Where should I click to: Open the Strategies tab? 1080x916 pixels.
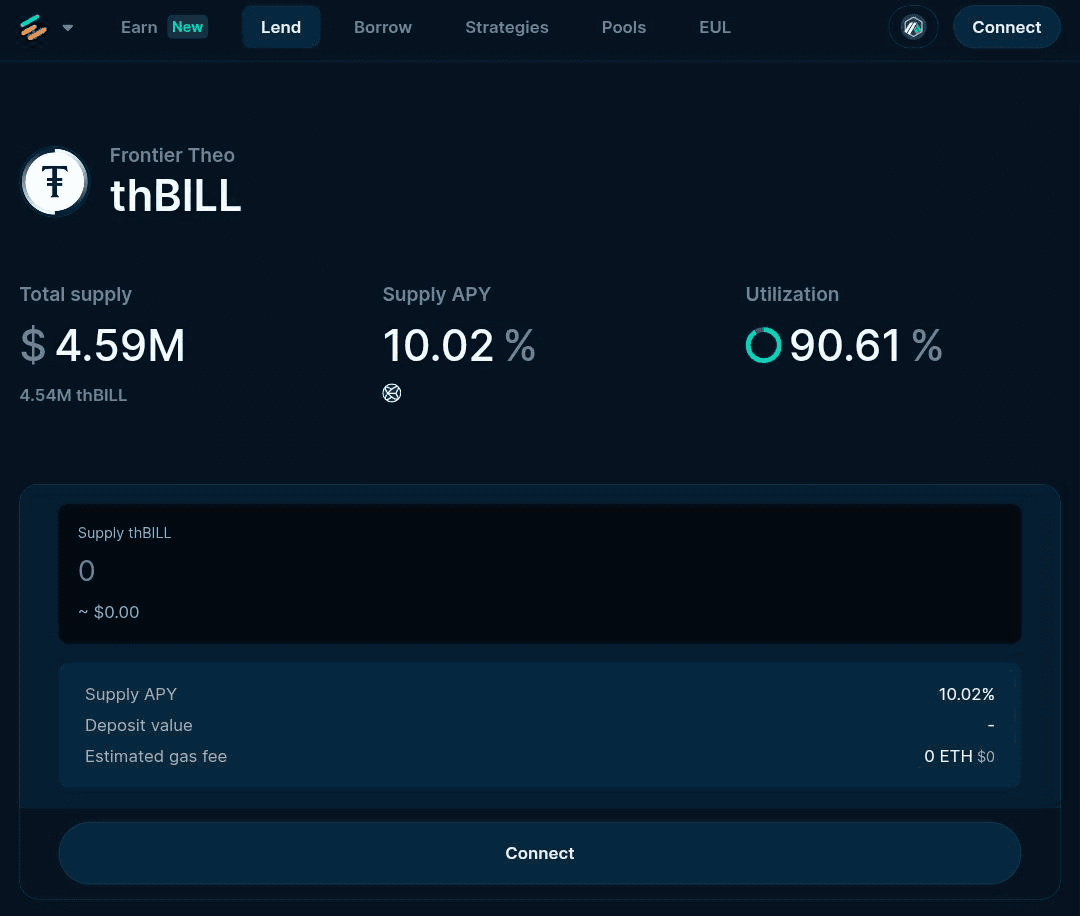coord(506,27)
